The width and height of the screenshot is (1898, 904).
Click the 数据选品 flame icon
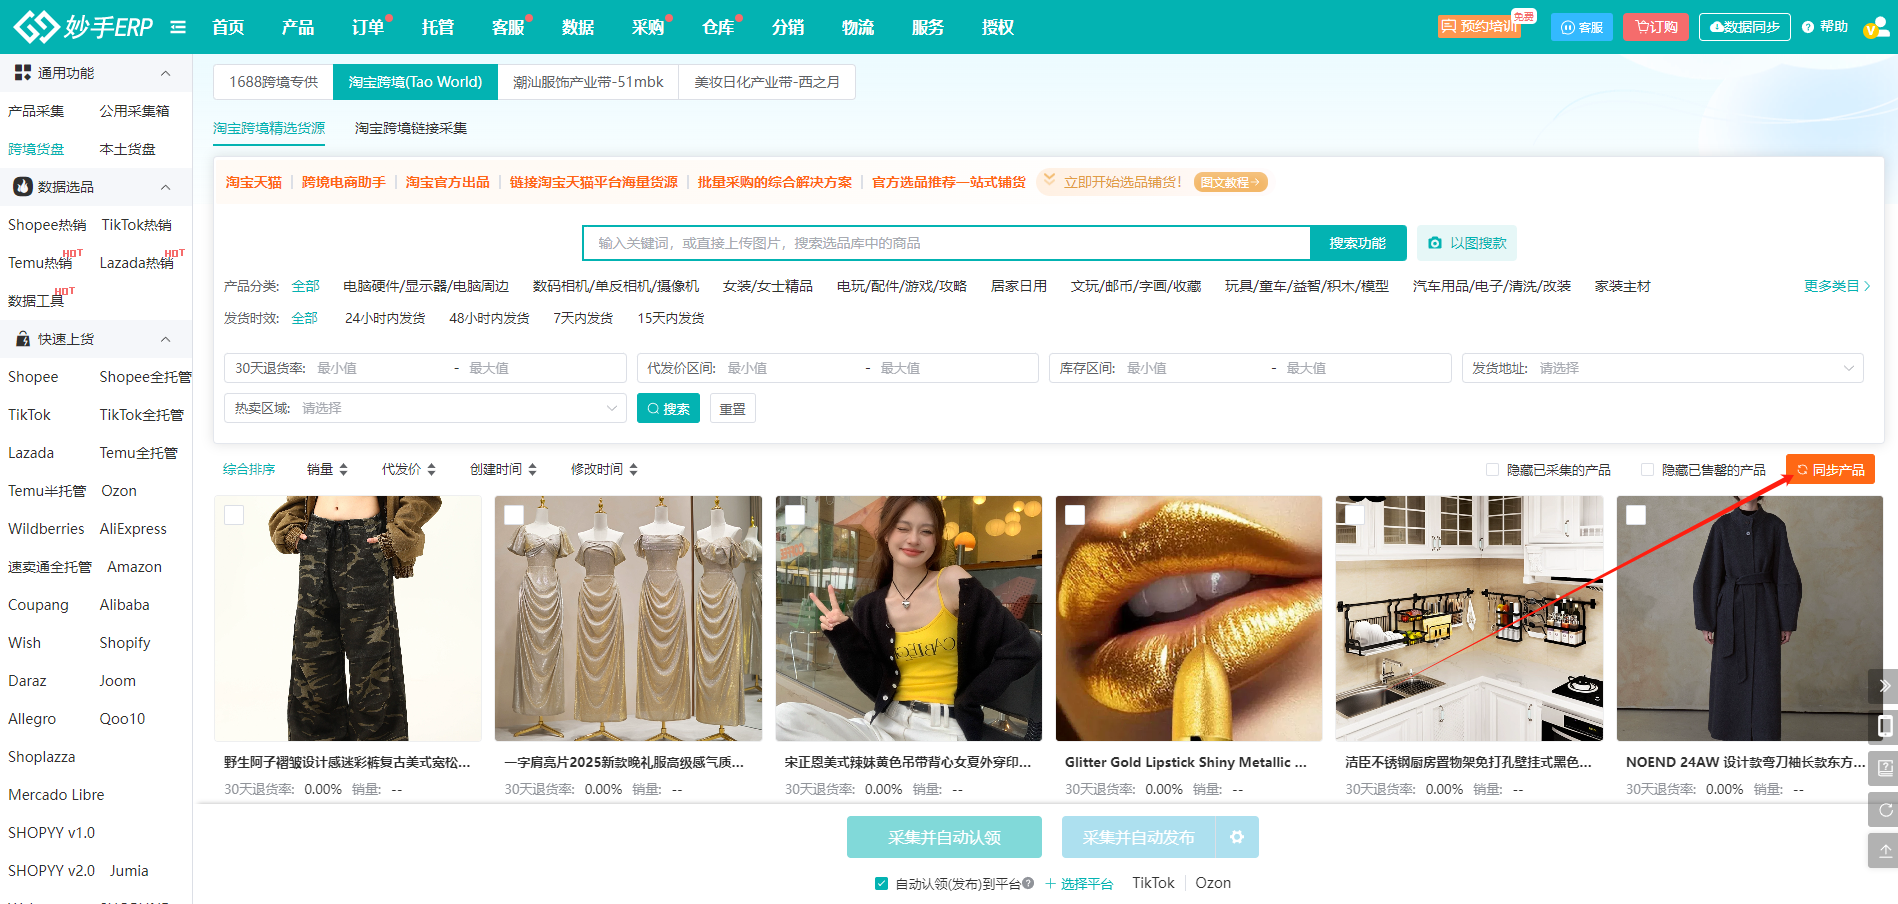click(x=22, y=187)
